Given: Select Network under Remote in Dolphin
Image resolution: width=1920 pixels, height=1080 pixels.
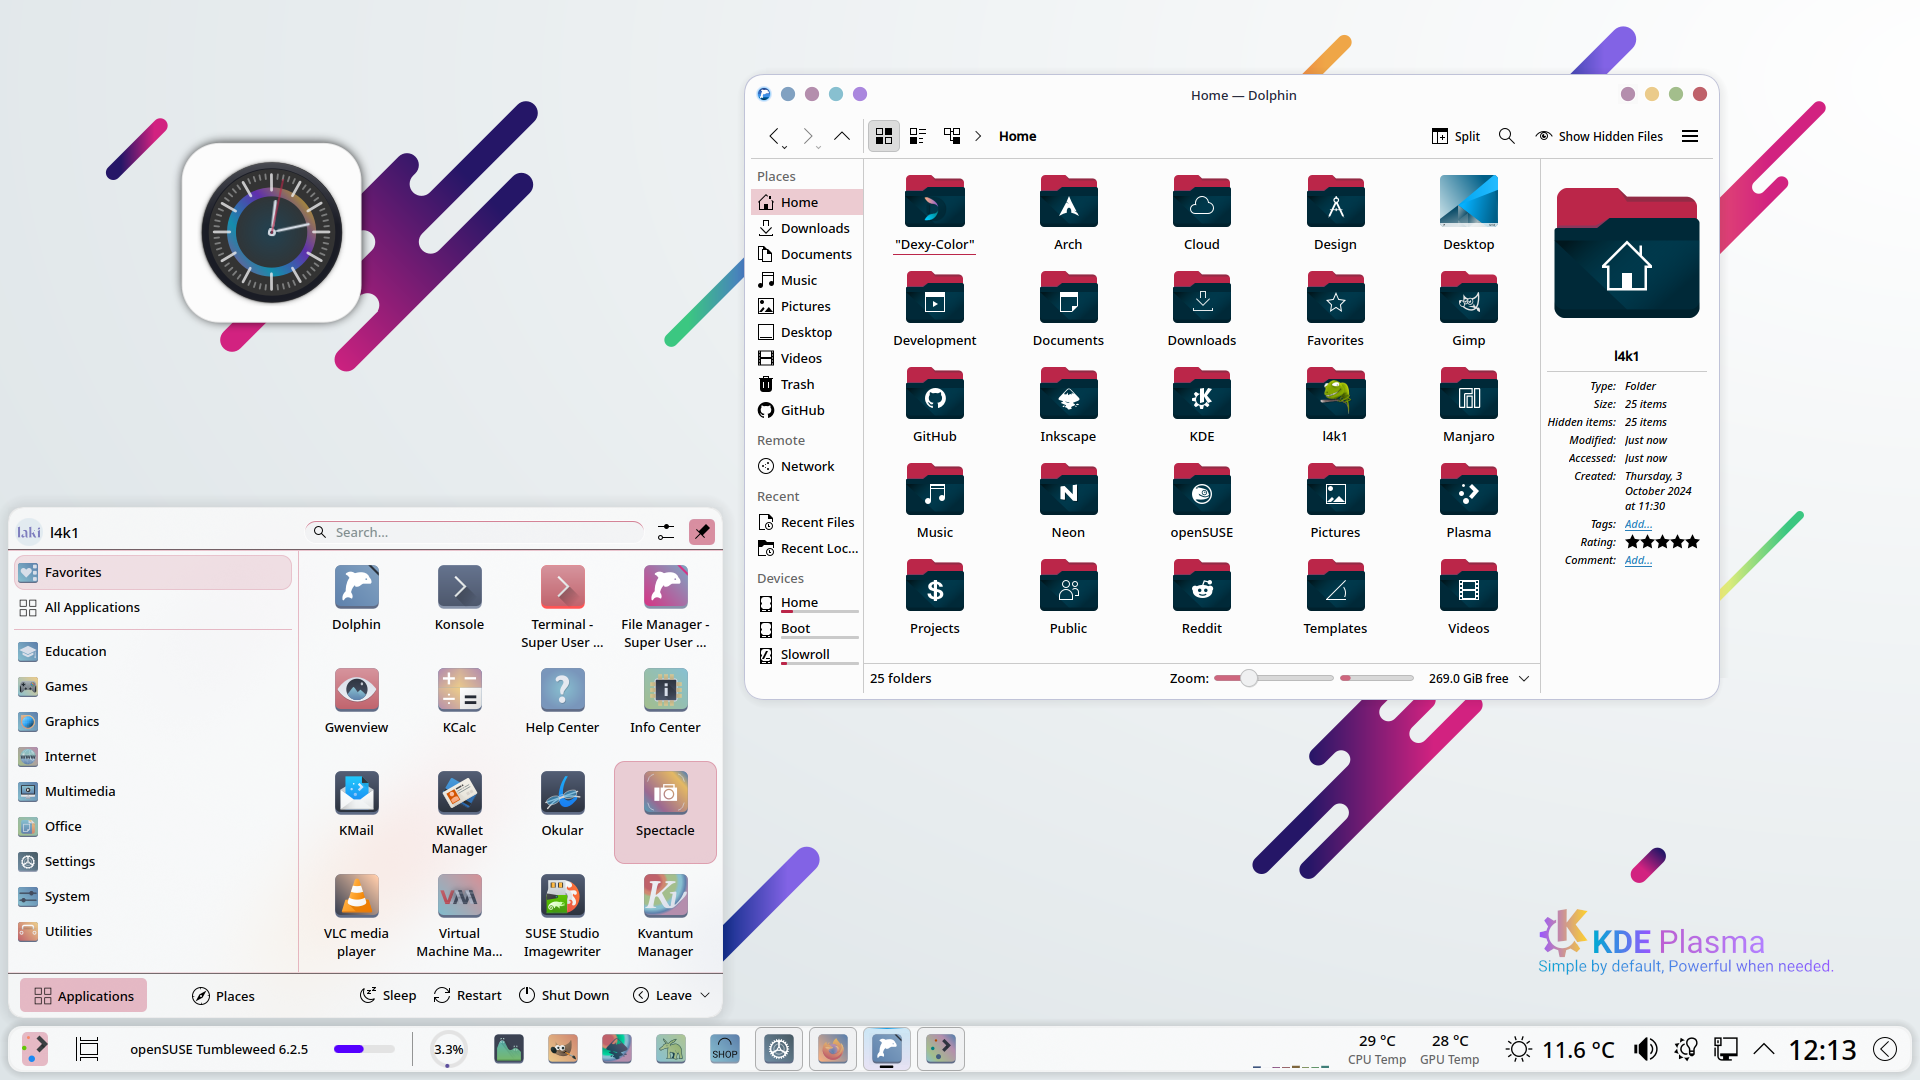Looking at the screenshot, I should coord(806,467).
